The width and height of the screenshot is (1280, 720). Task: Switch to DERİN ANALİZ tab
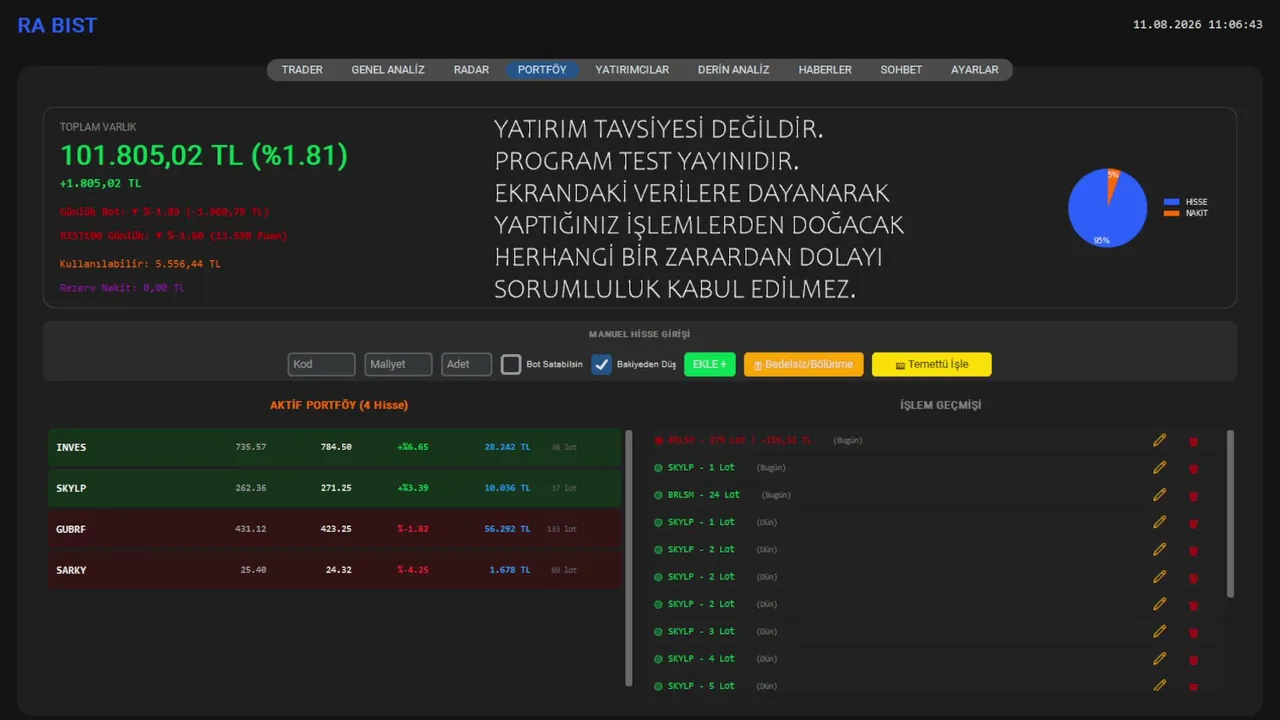coord(734,70)
